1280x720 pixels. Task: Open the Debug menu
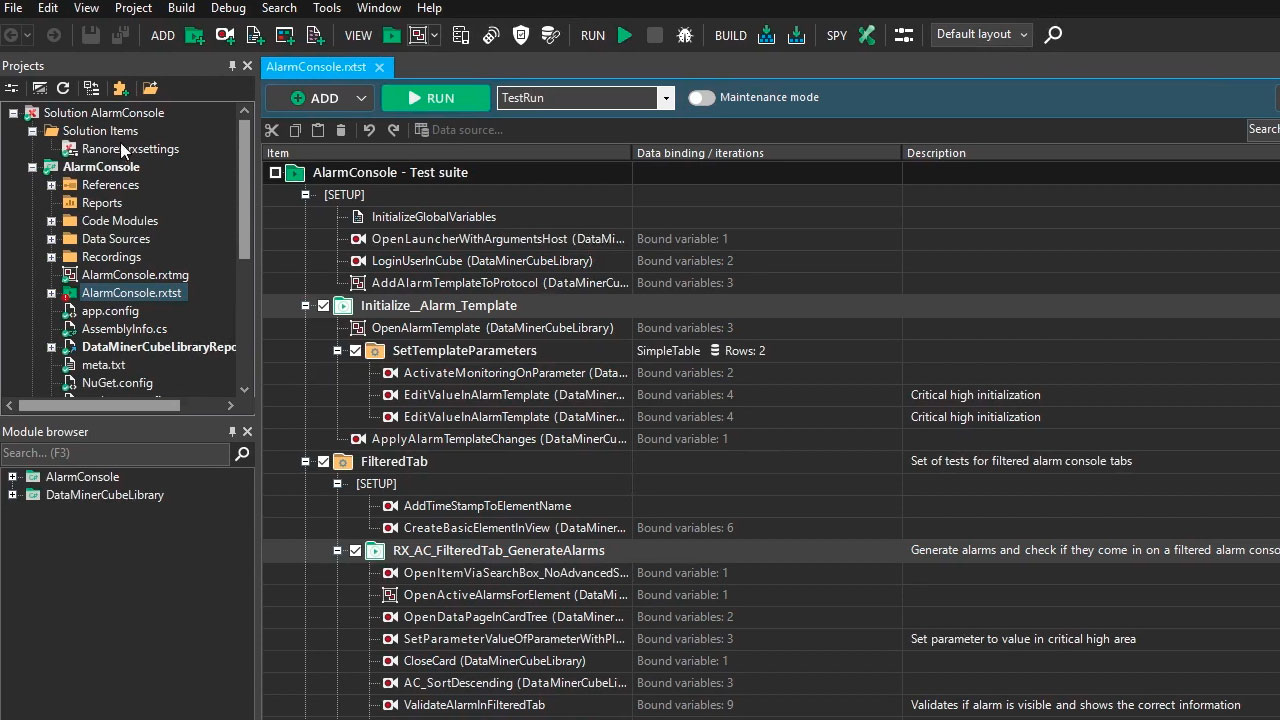[x=228, y=8]
